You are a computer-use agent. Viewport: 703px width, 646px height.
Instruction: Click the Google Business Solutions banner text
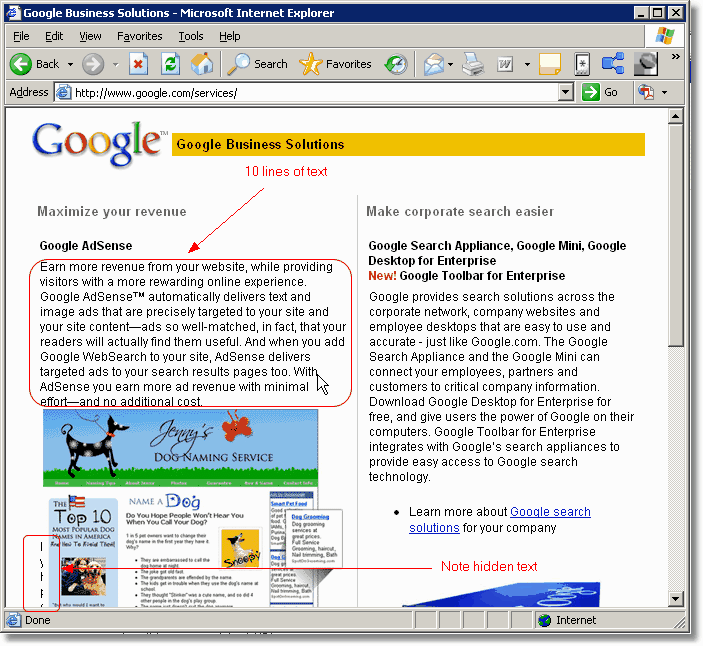coord(260,144)
